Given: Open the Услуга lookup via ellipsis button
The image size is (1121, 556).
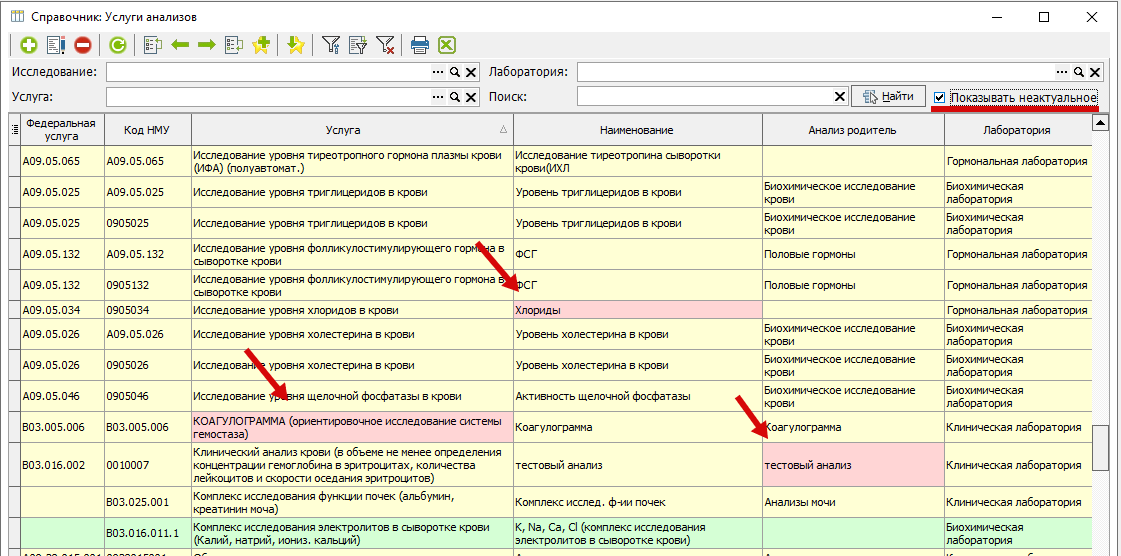Looking at the screenshot, I should [x=438, y=96].
